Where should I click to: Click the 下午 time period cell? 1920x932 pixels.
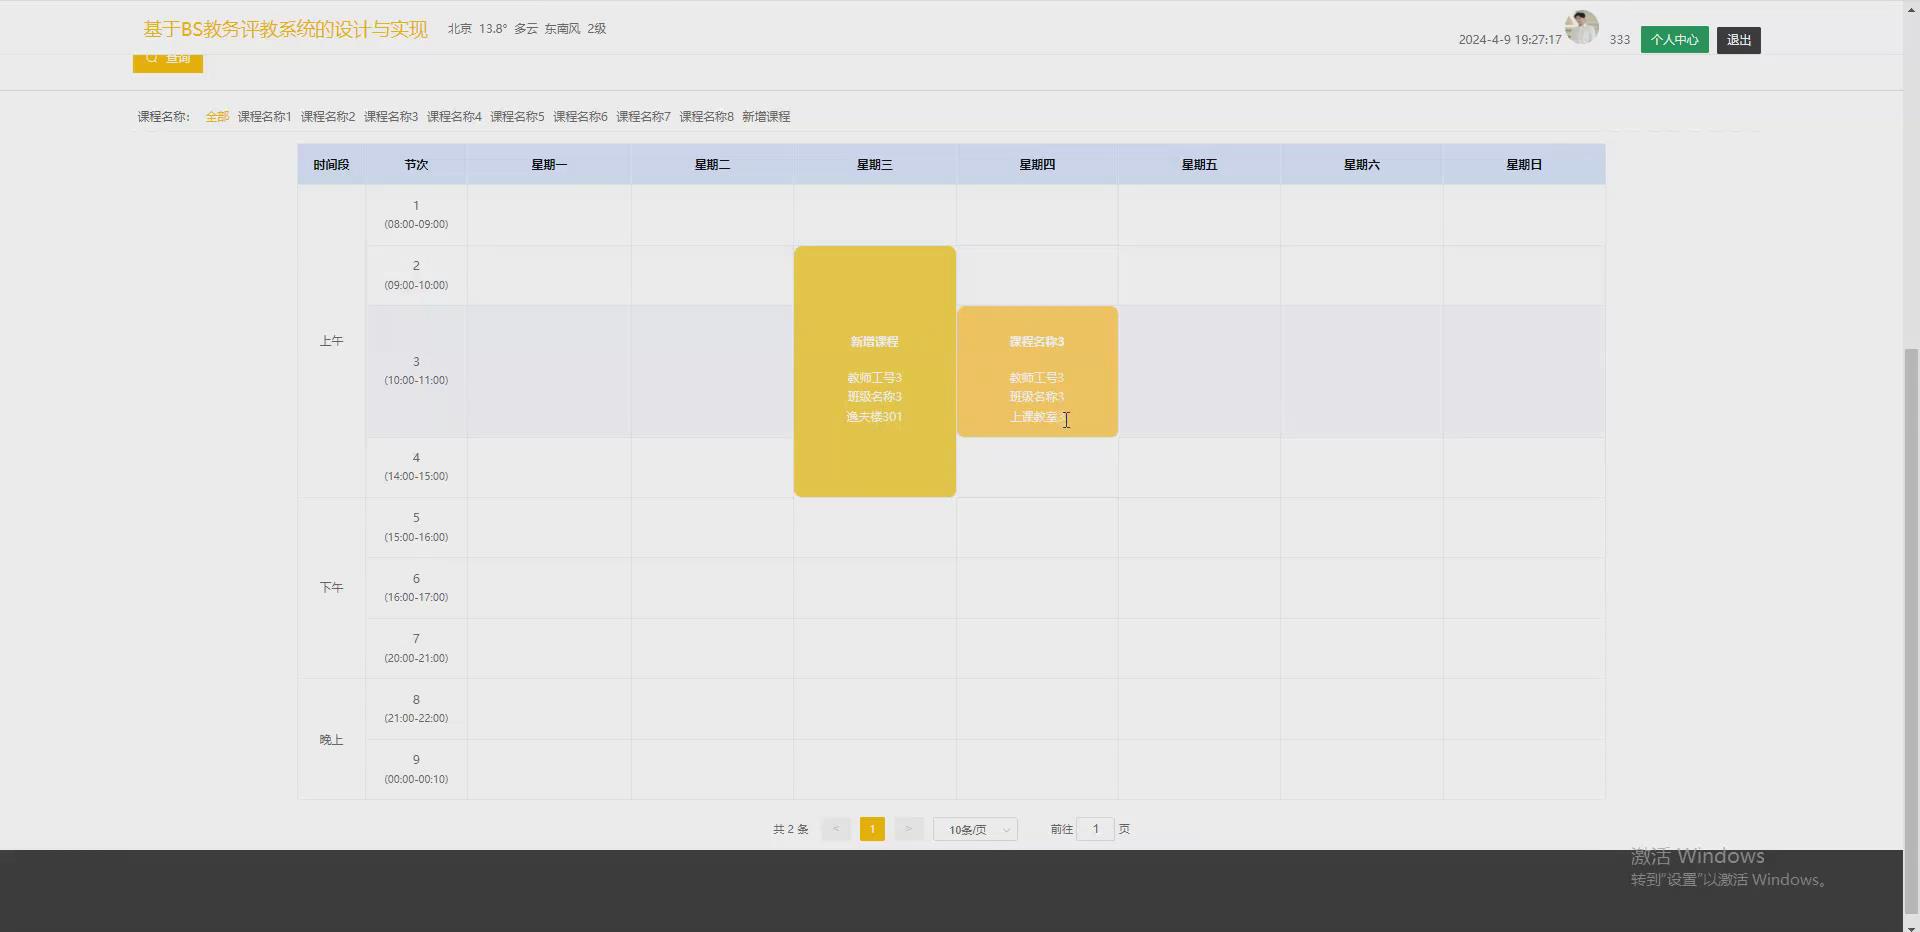(x=331, y=588)
